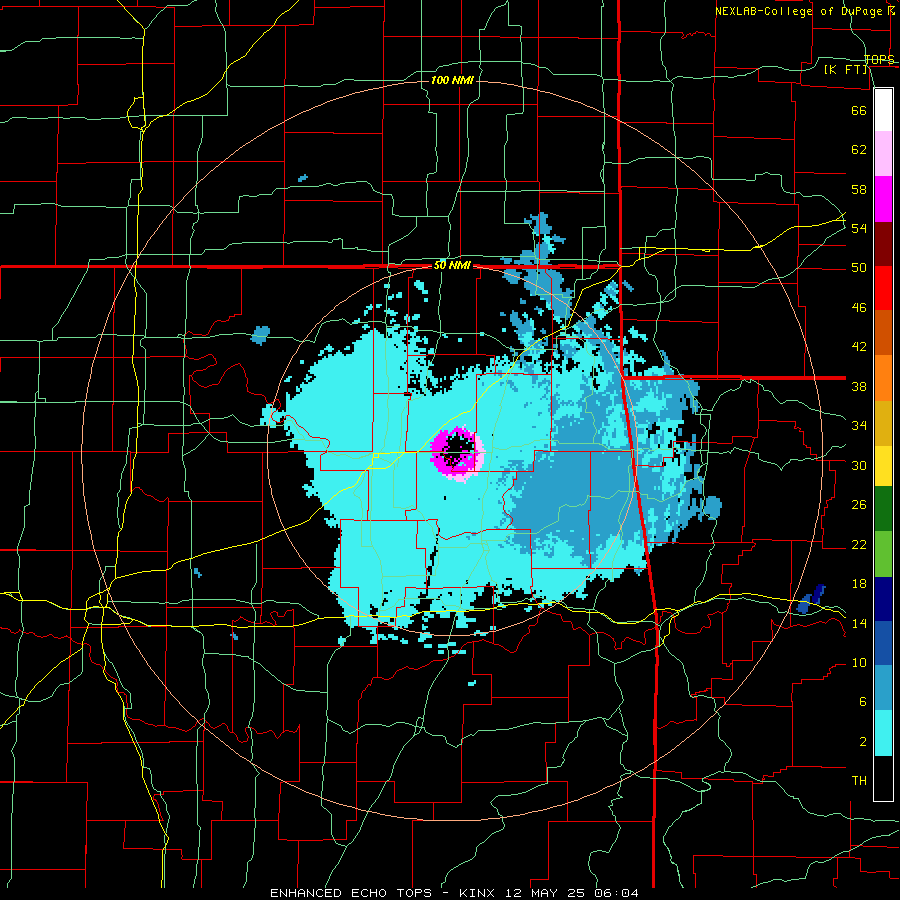This screenshot has height=900, width=900.
Task: Click the 66 label on the scale
Action: pos(859,110)
